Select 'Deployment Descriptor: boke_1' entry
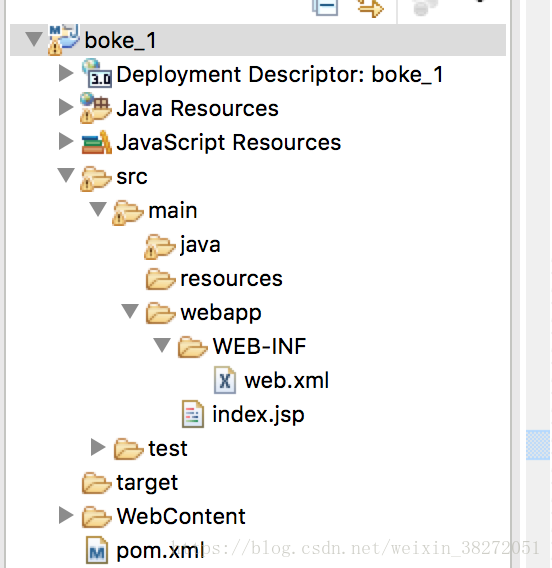 point(280,75)
